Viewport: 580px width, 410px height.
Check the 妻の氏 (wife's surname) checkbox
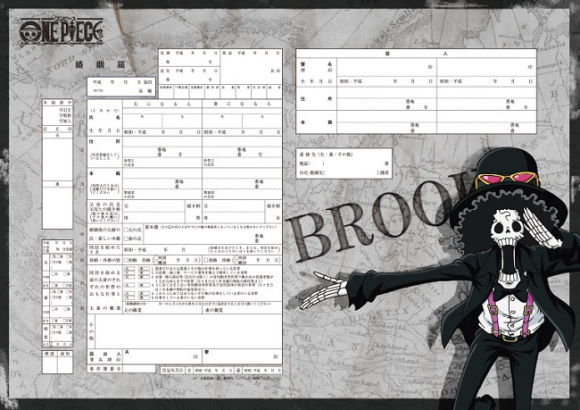(x=126, y=238)
